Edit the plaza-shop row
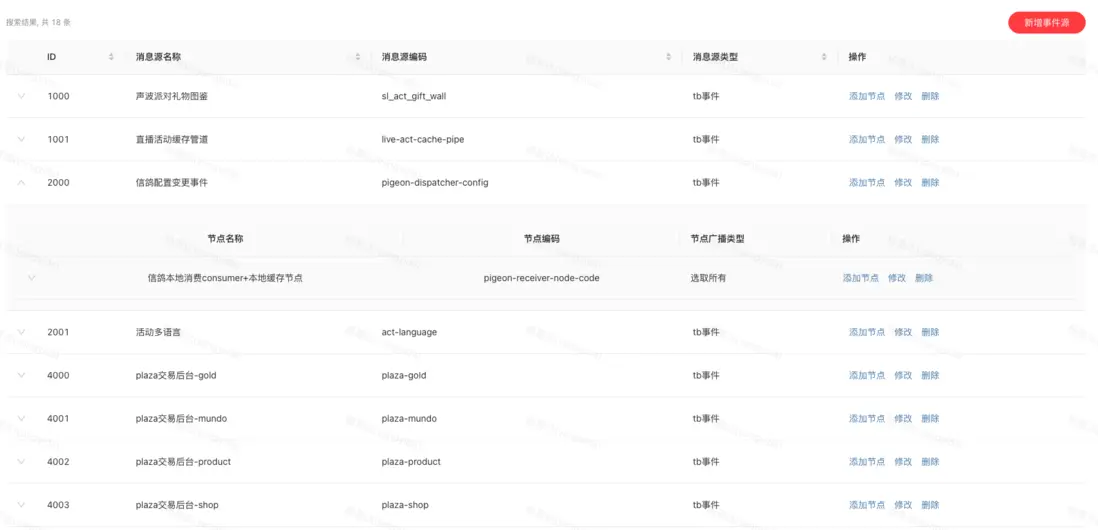The height and width of the screenshot is (530, 1098). pyautogui.click(x=903, y=505)
